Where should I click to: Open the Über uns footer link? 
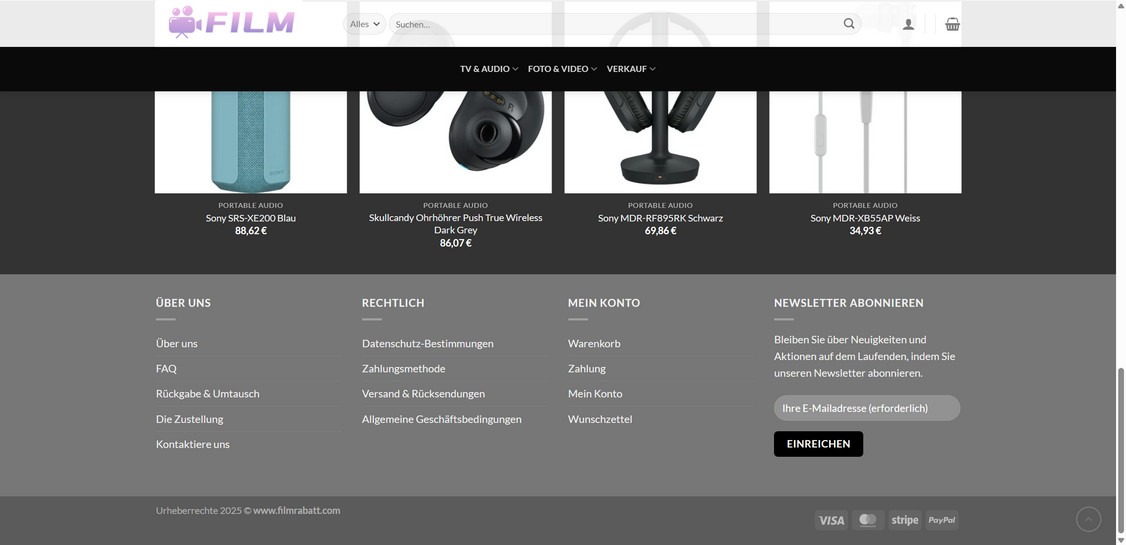177,343
